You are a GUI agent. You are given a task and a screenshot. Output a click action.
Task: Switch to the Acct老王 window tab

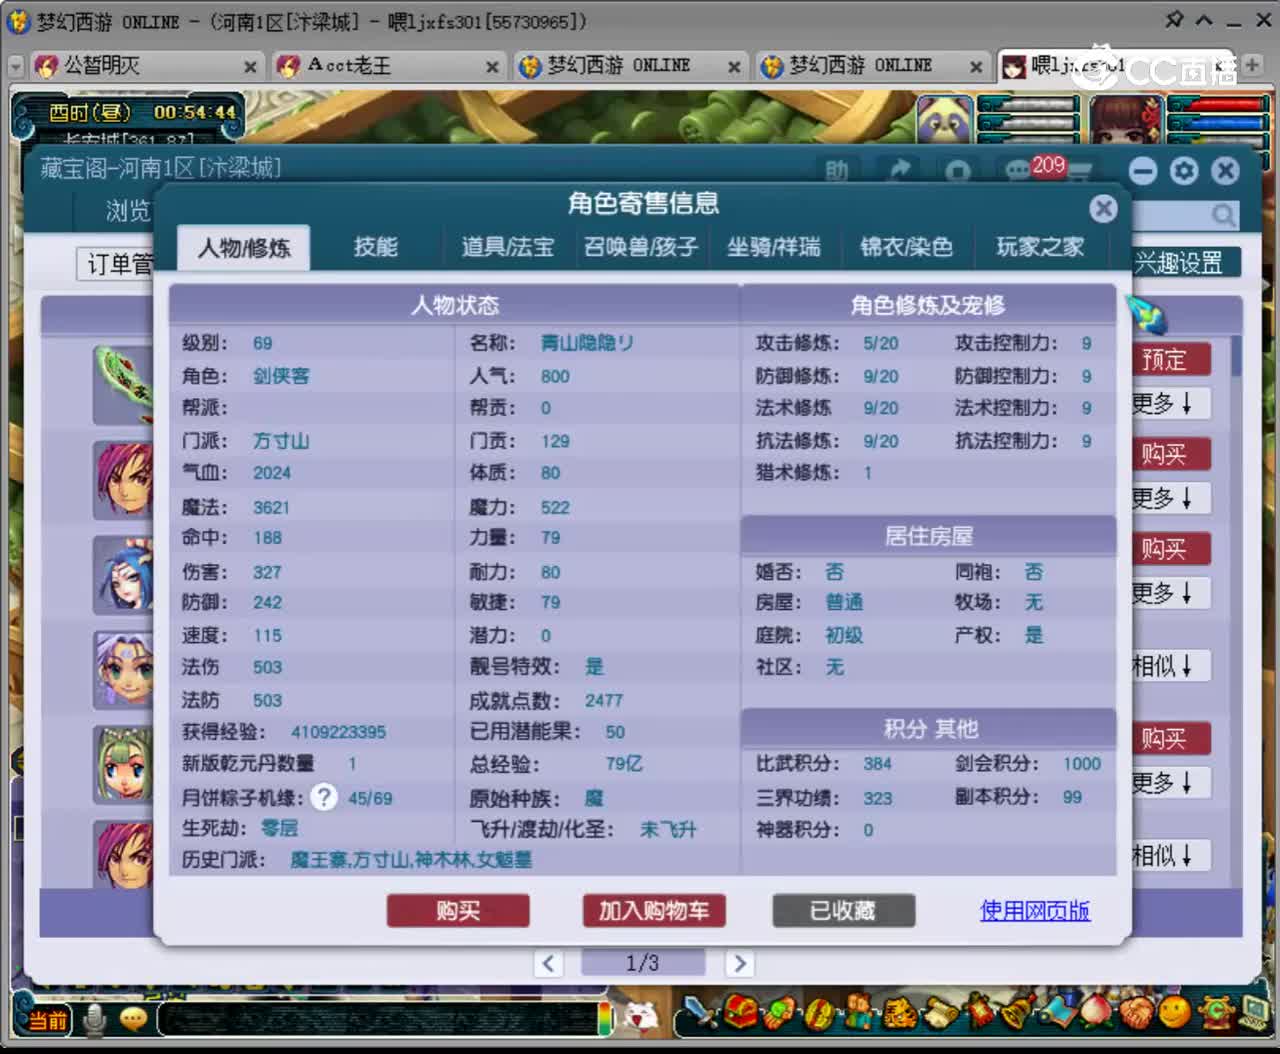pos(388,66)
